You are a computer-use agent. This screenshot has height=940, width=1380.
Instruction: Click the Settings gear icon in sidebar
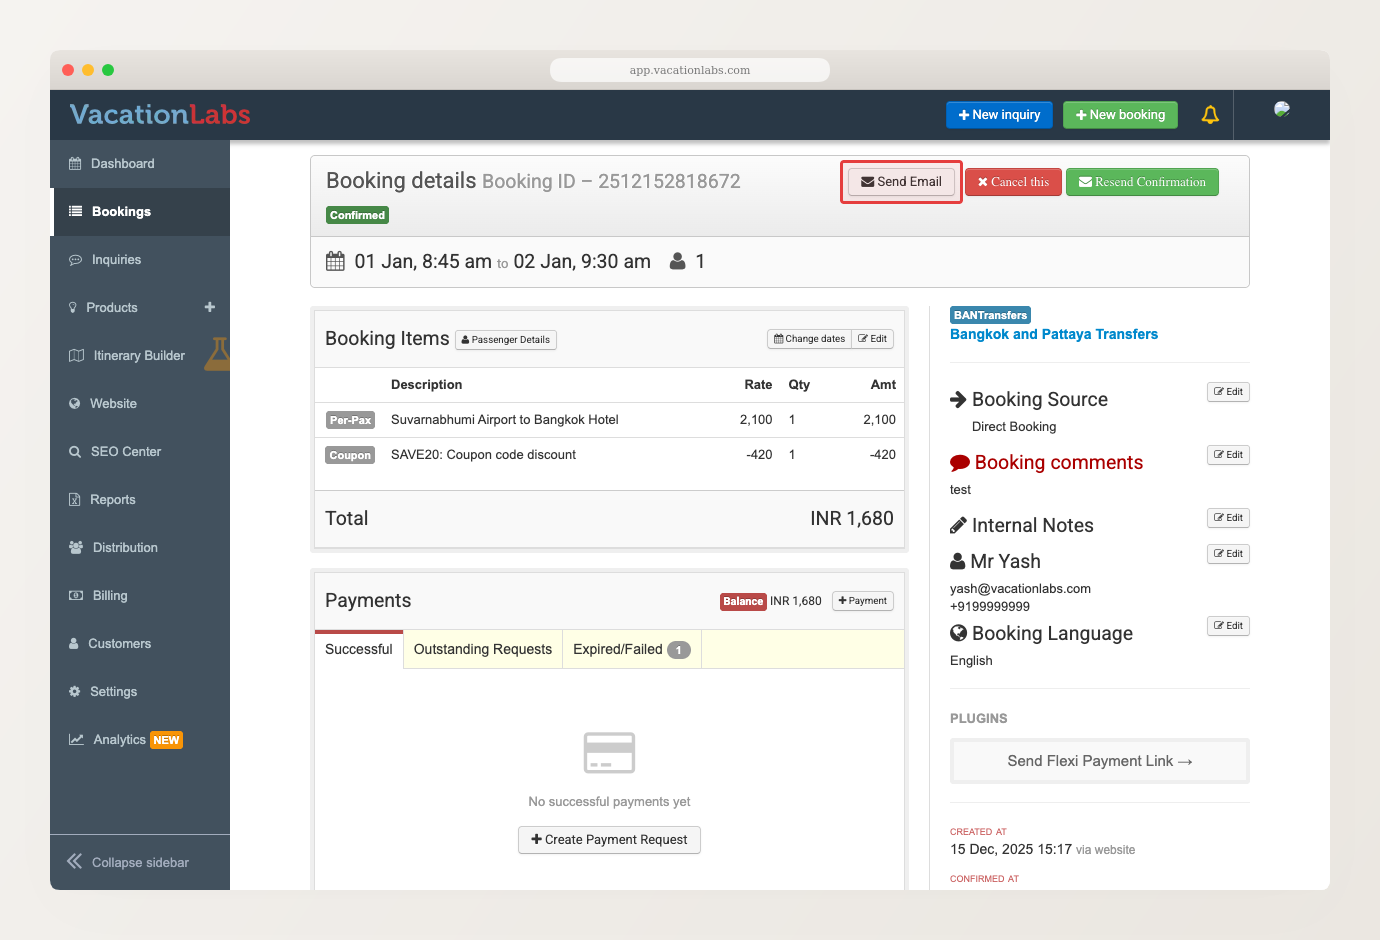coord(75,692)
